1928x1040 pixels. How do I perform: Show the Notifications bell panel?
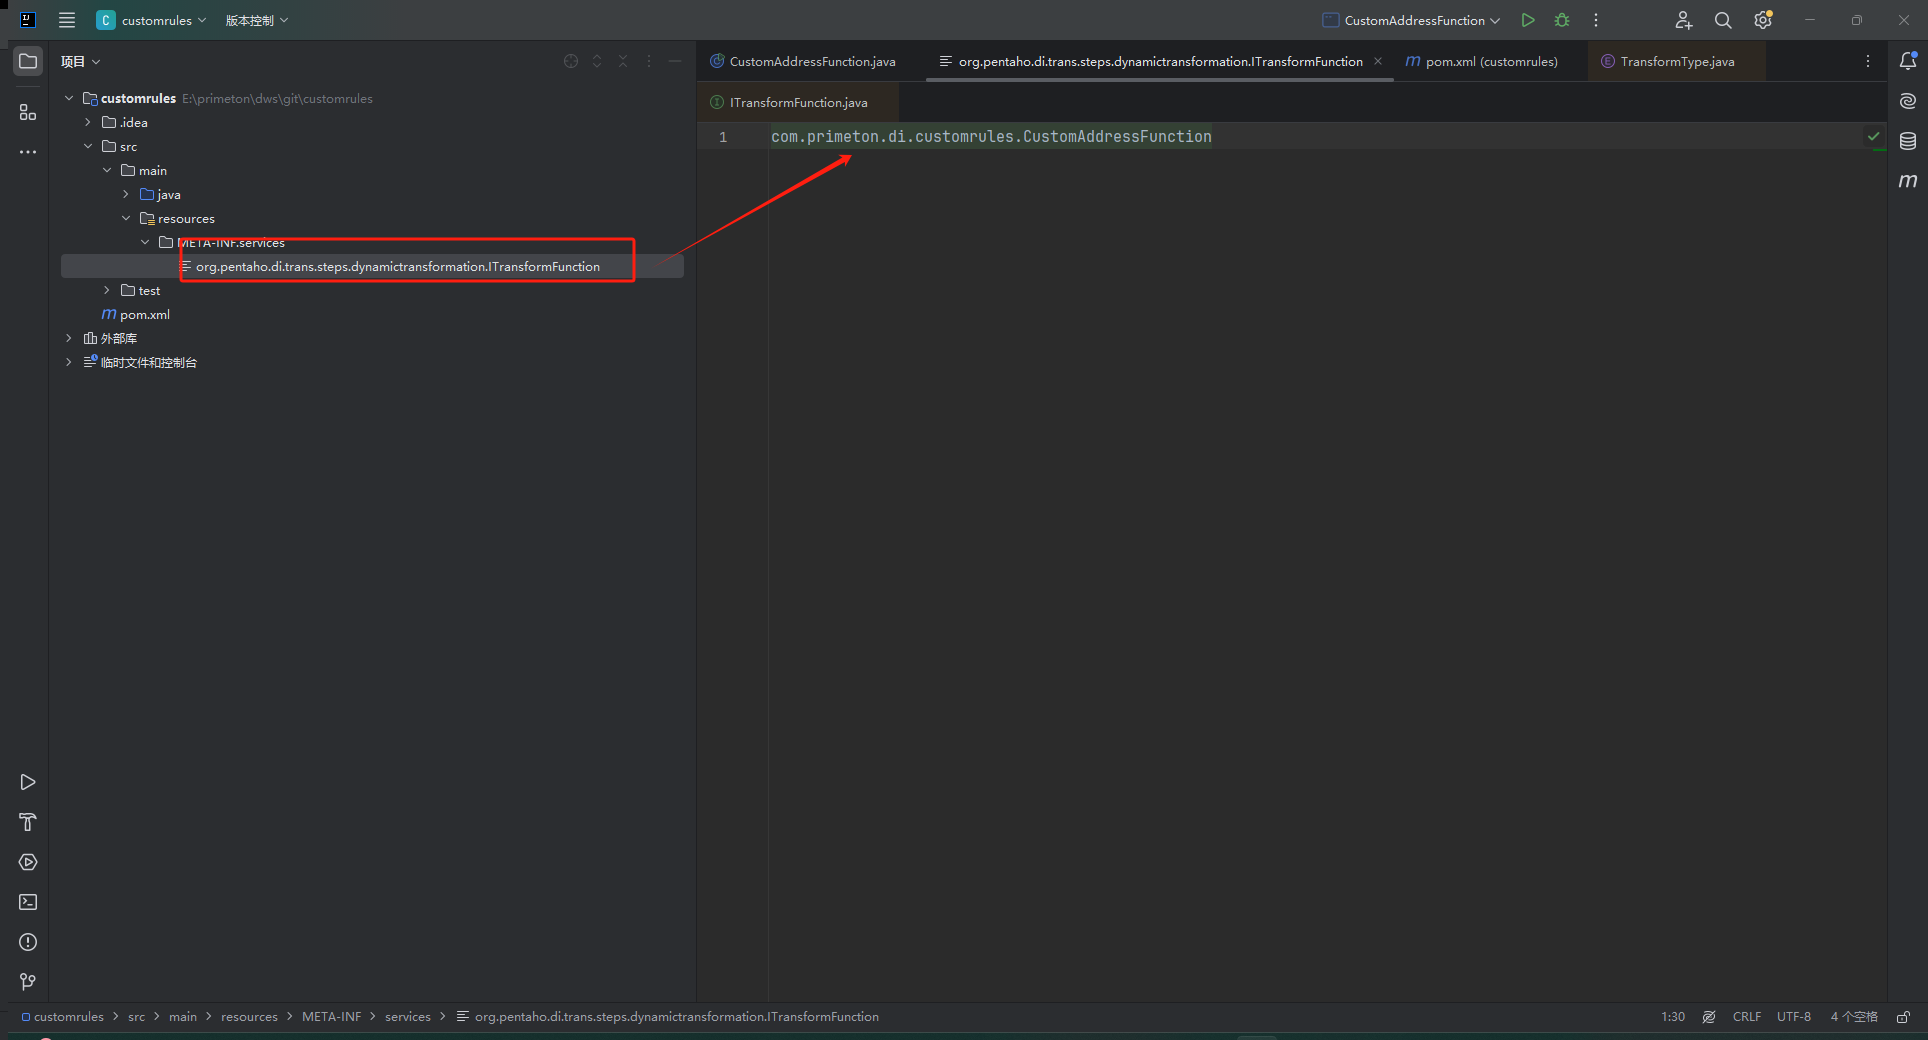point(1908,61)
